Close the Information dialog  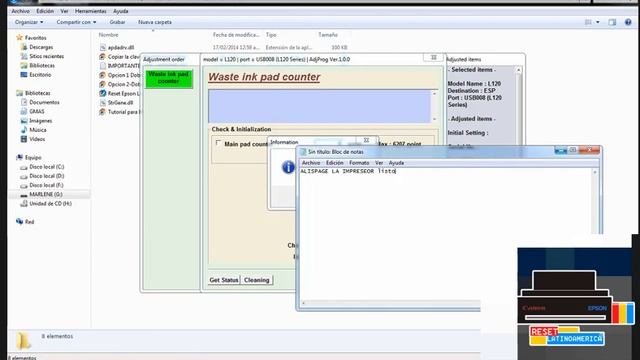(x=366, y=140)
